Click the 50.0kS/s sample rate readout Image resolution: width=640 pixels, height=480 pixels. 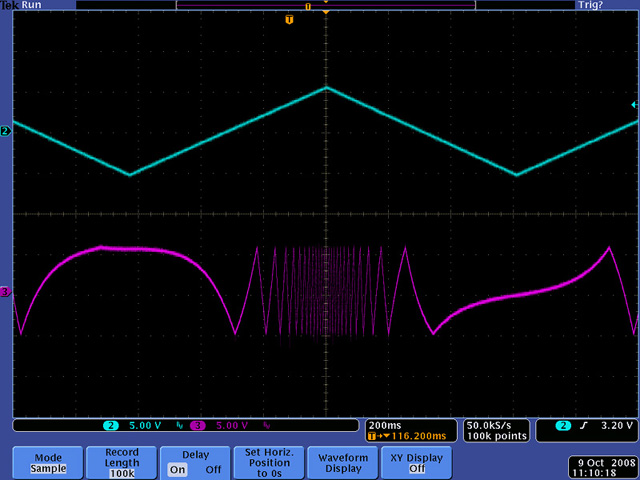click(494, 425)
